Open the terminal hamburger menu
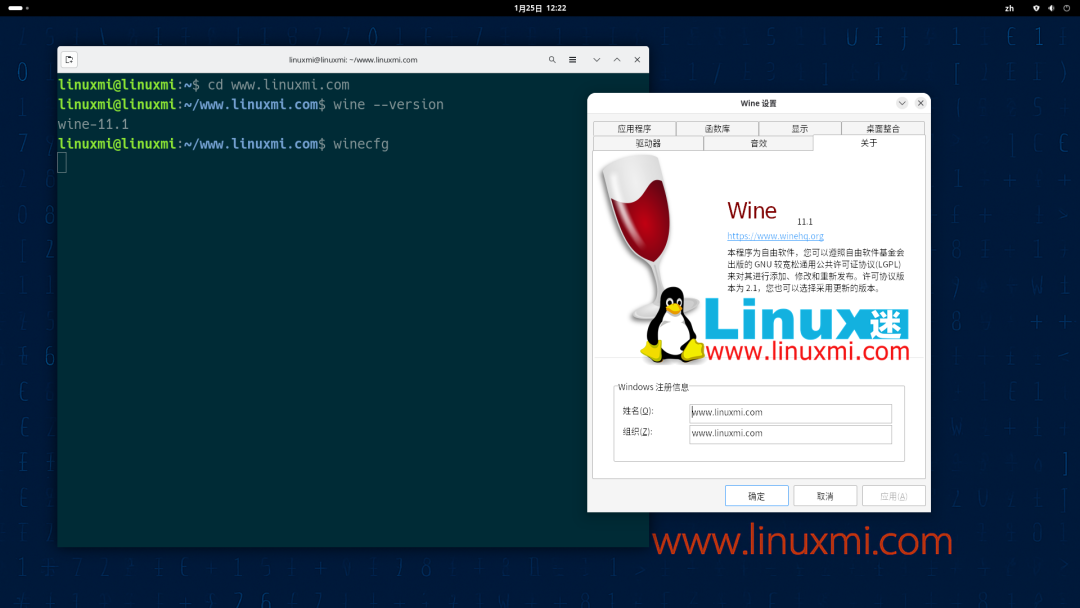 572,59
